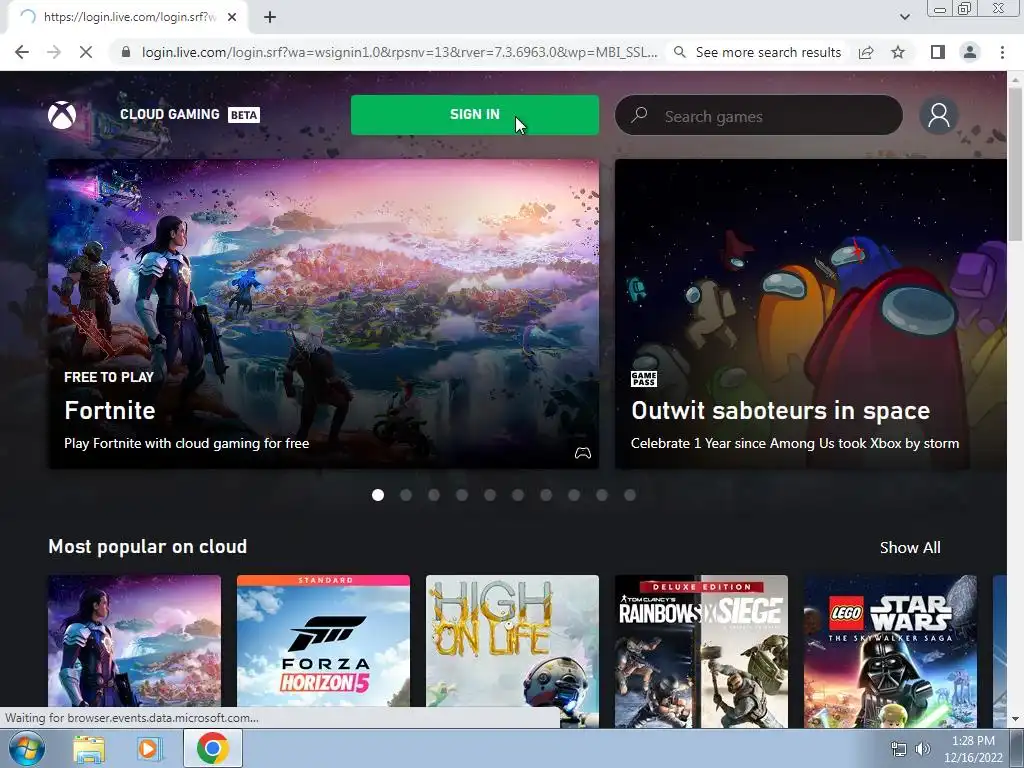Screen dimensions: 1024x768
Task: Open the Forza Horizon 5 tile
Action: (323, 651)
